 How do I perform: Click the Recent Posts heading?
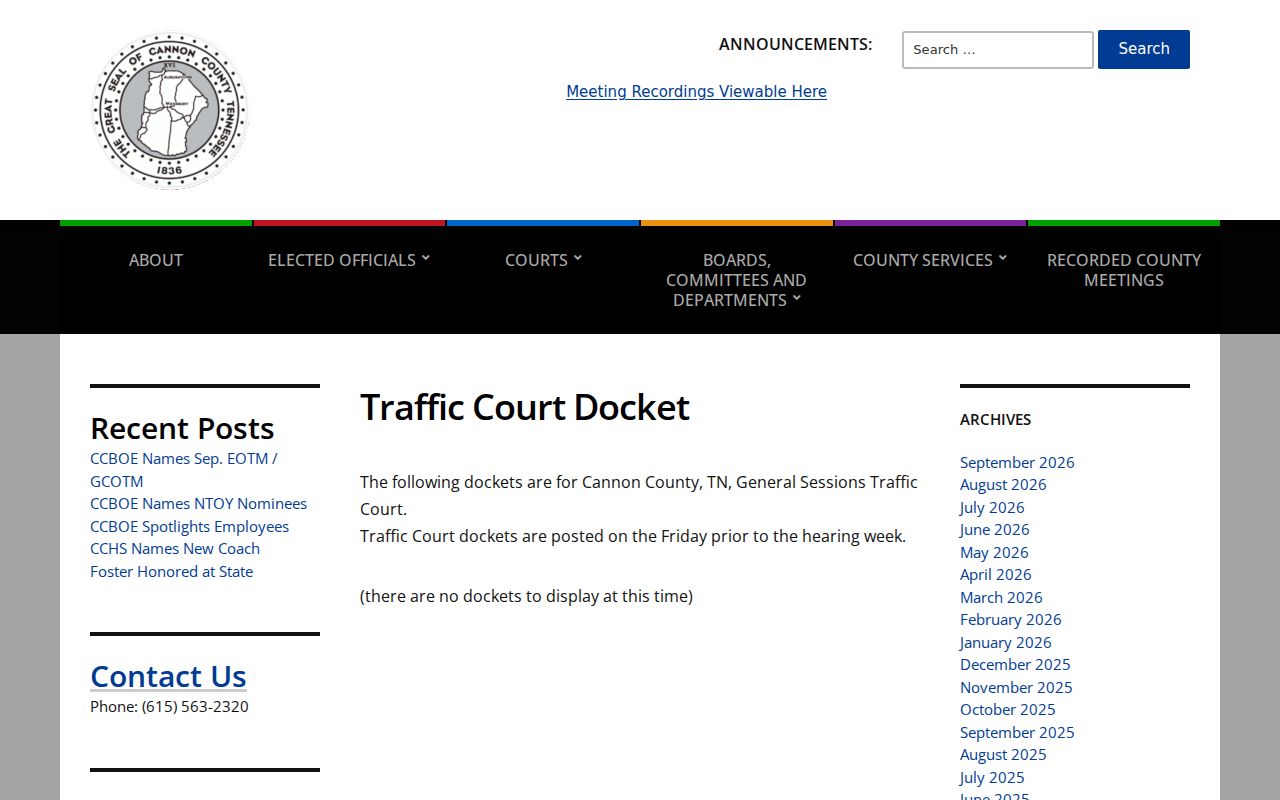(x=182, y=428)
